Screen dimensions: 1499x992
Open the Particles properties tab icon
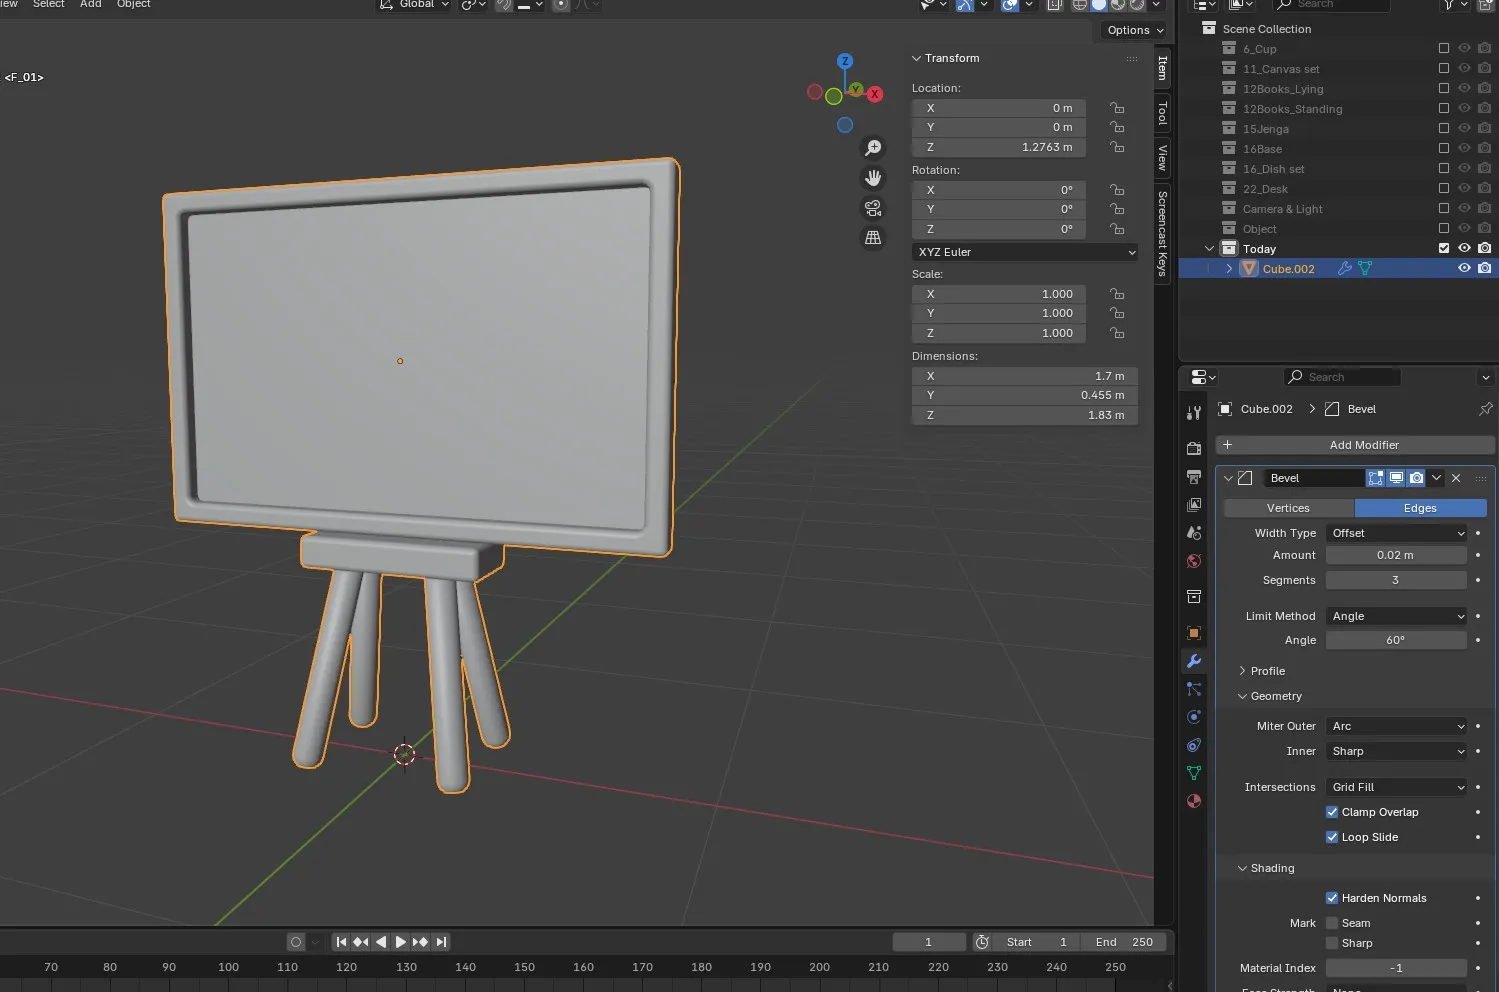(x=1193, y=689)
